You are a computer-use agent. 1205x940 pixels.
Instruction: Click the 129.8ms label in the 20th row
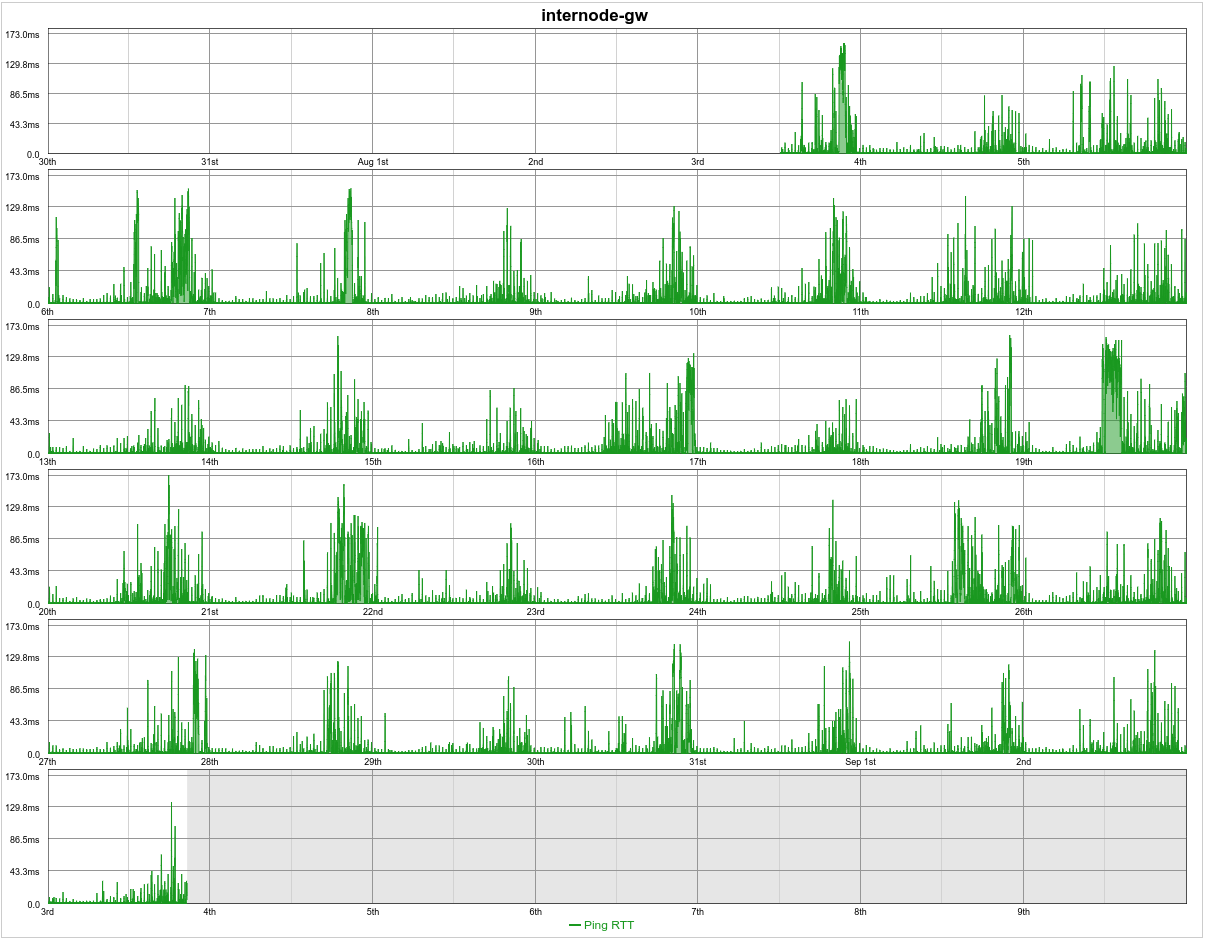click(x=23, y=508)
